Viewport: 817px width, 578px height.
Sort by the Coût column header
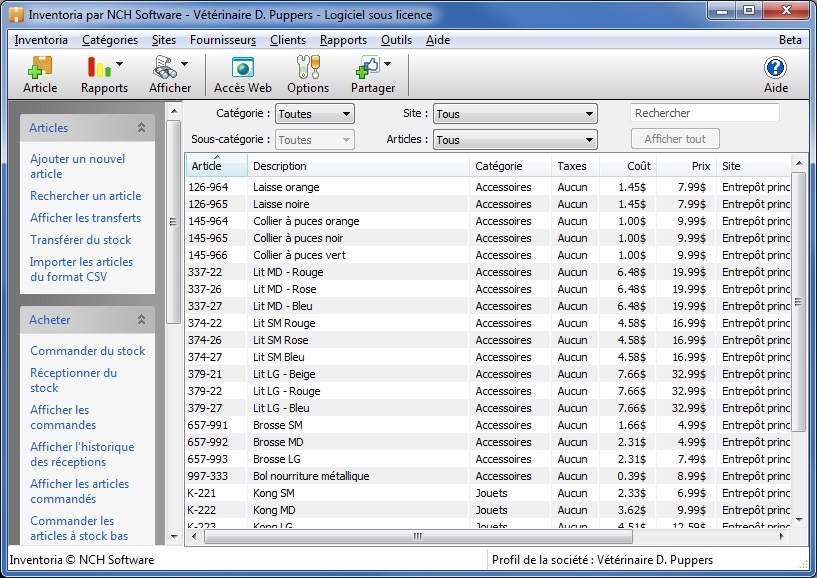[628, 166]
